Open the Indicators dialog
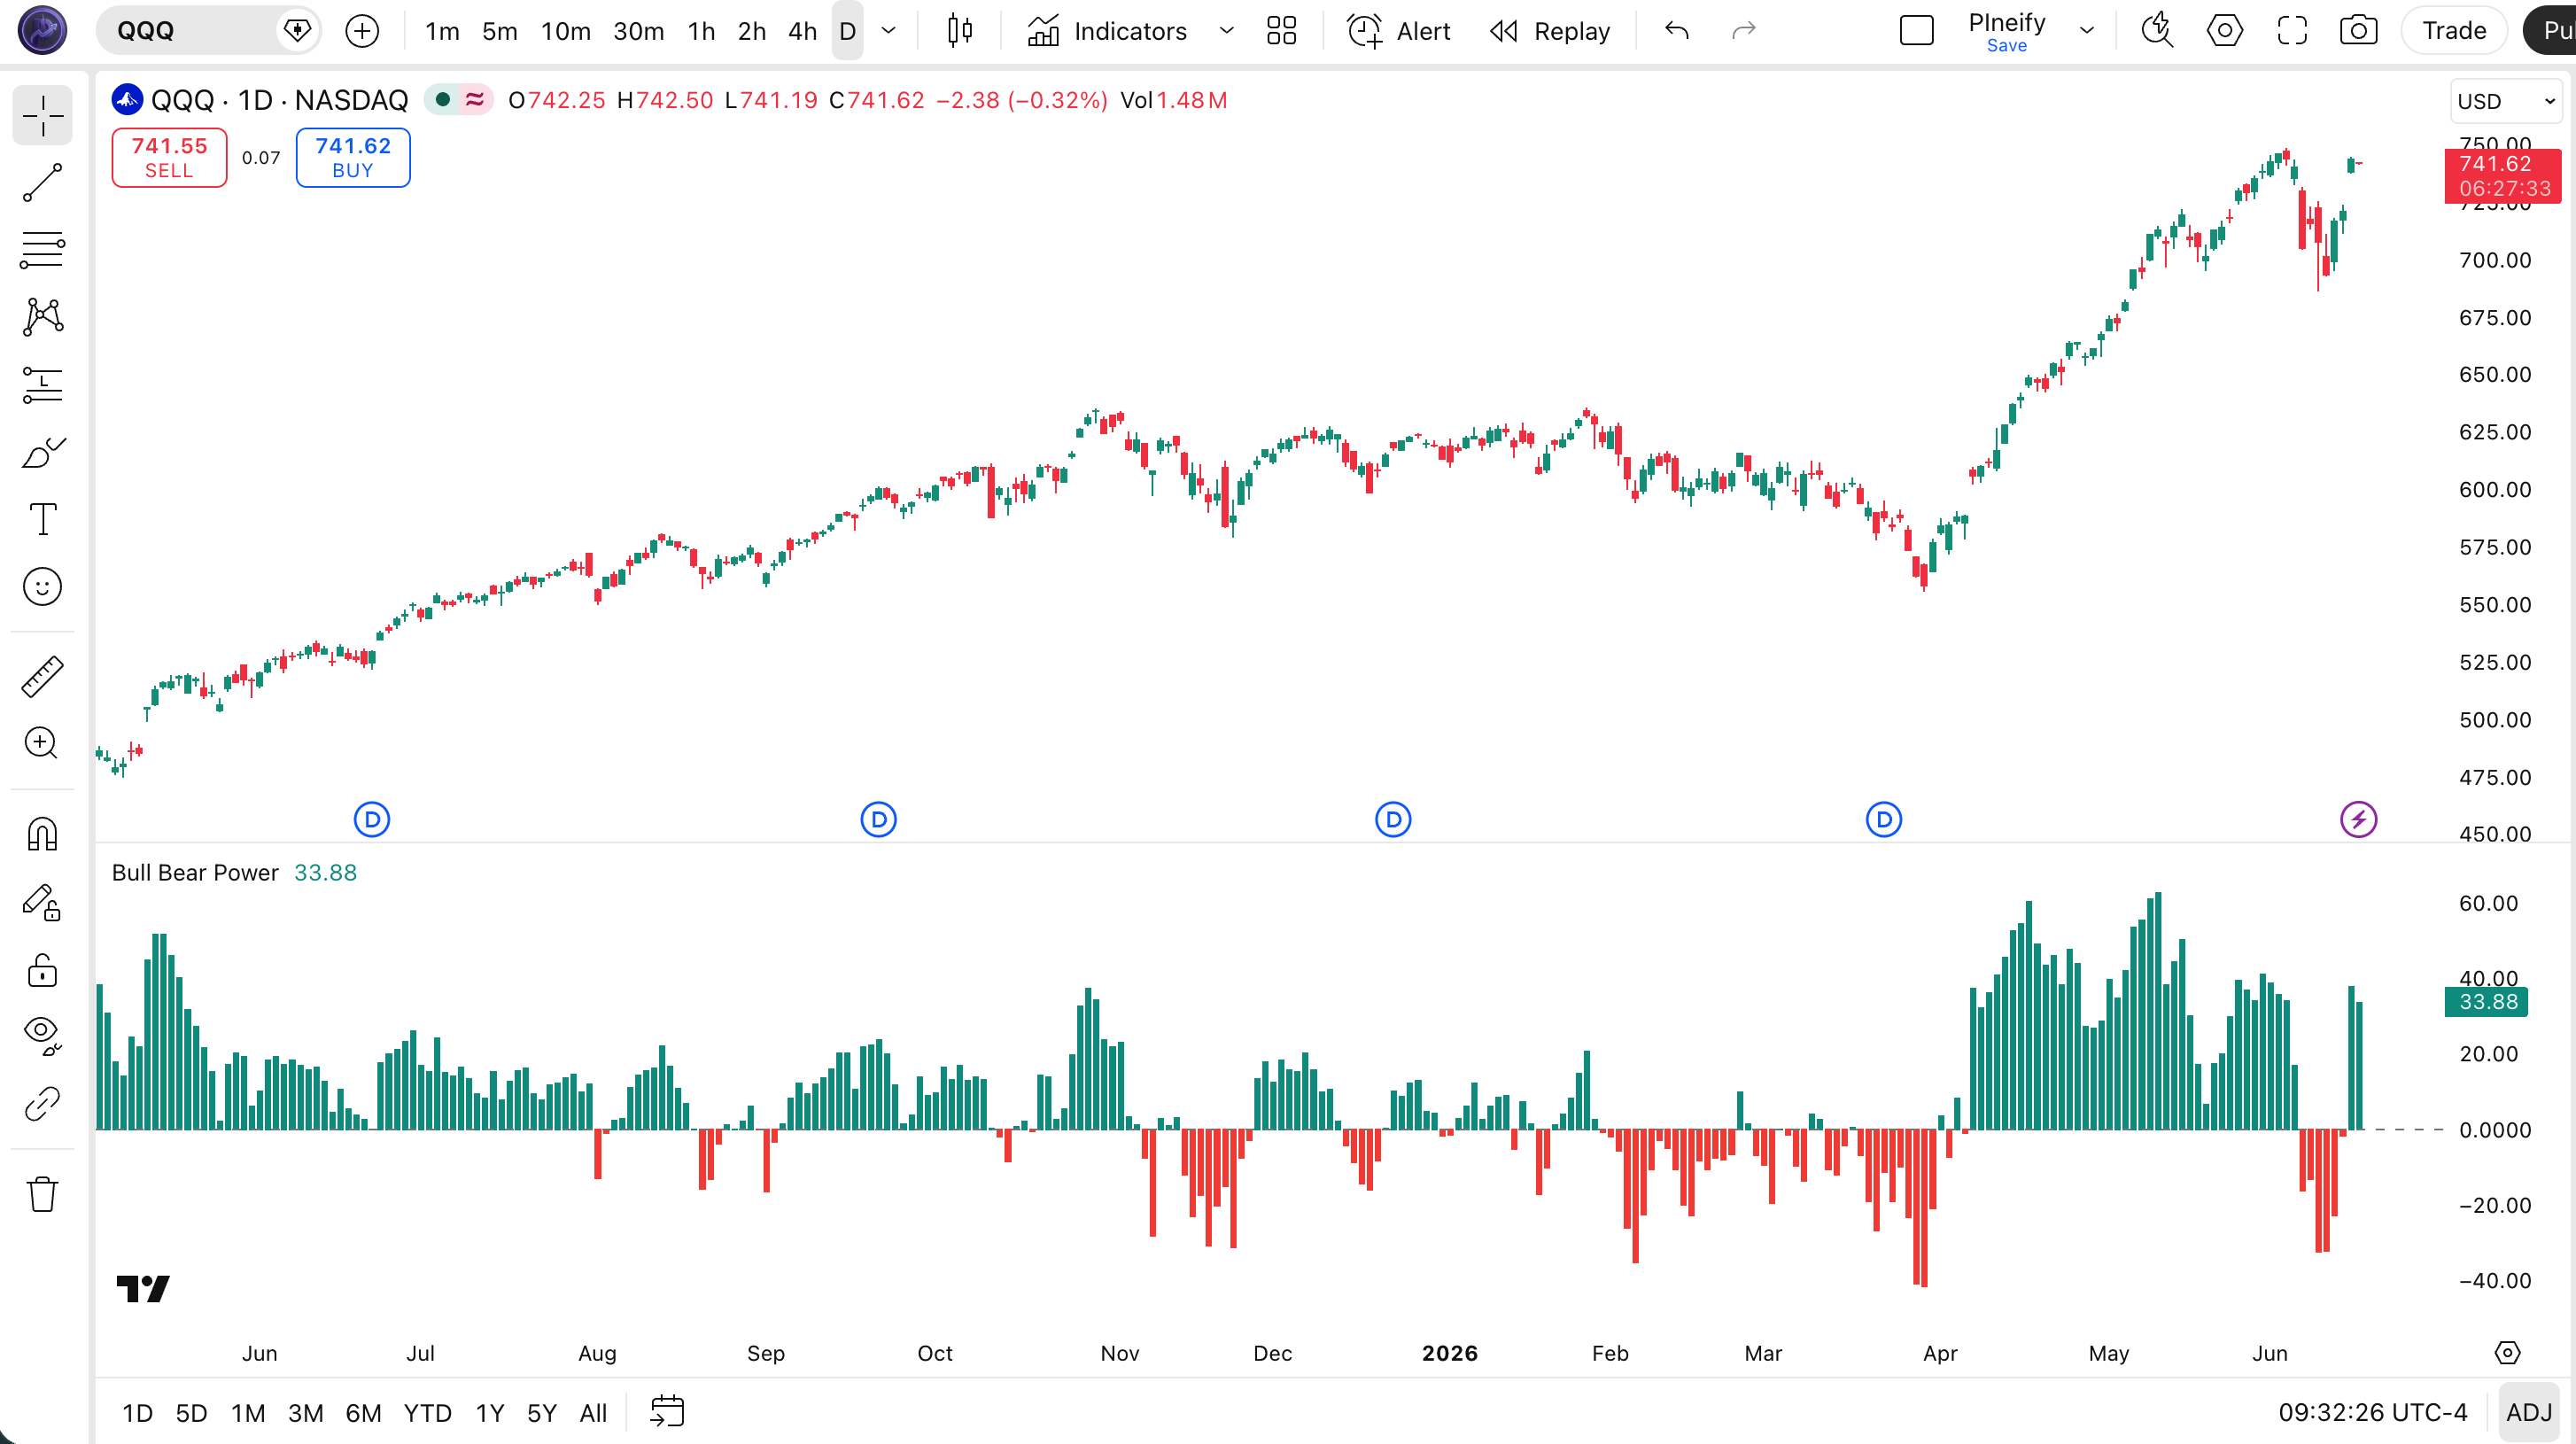Viewport: 2576px width, 1444px height. click(1107, 31)
